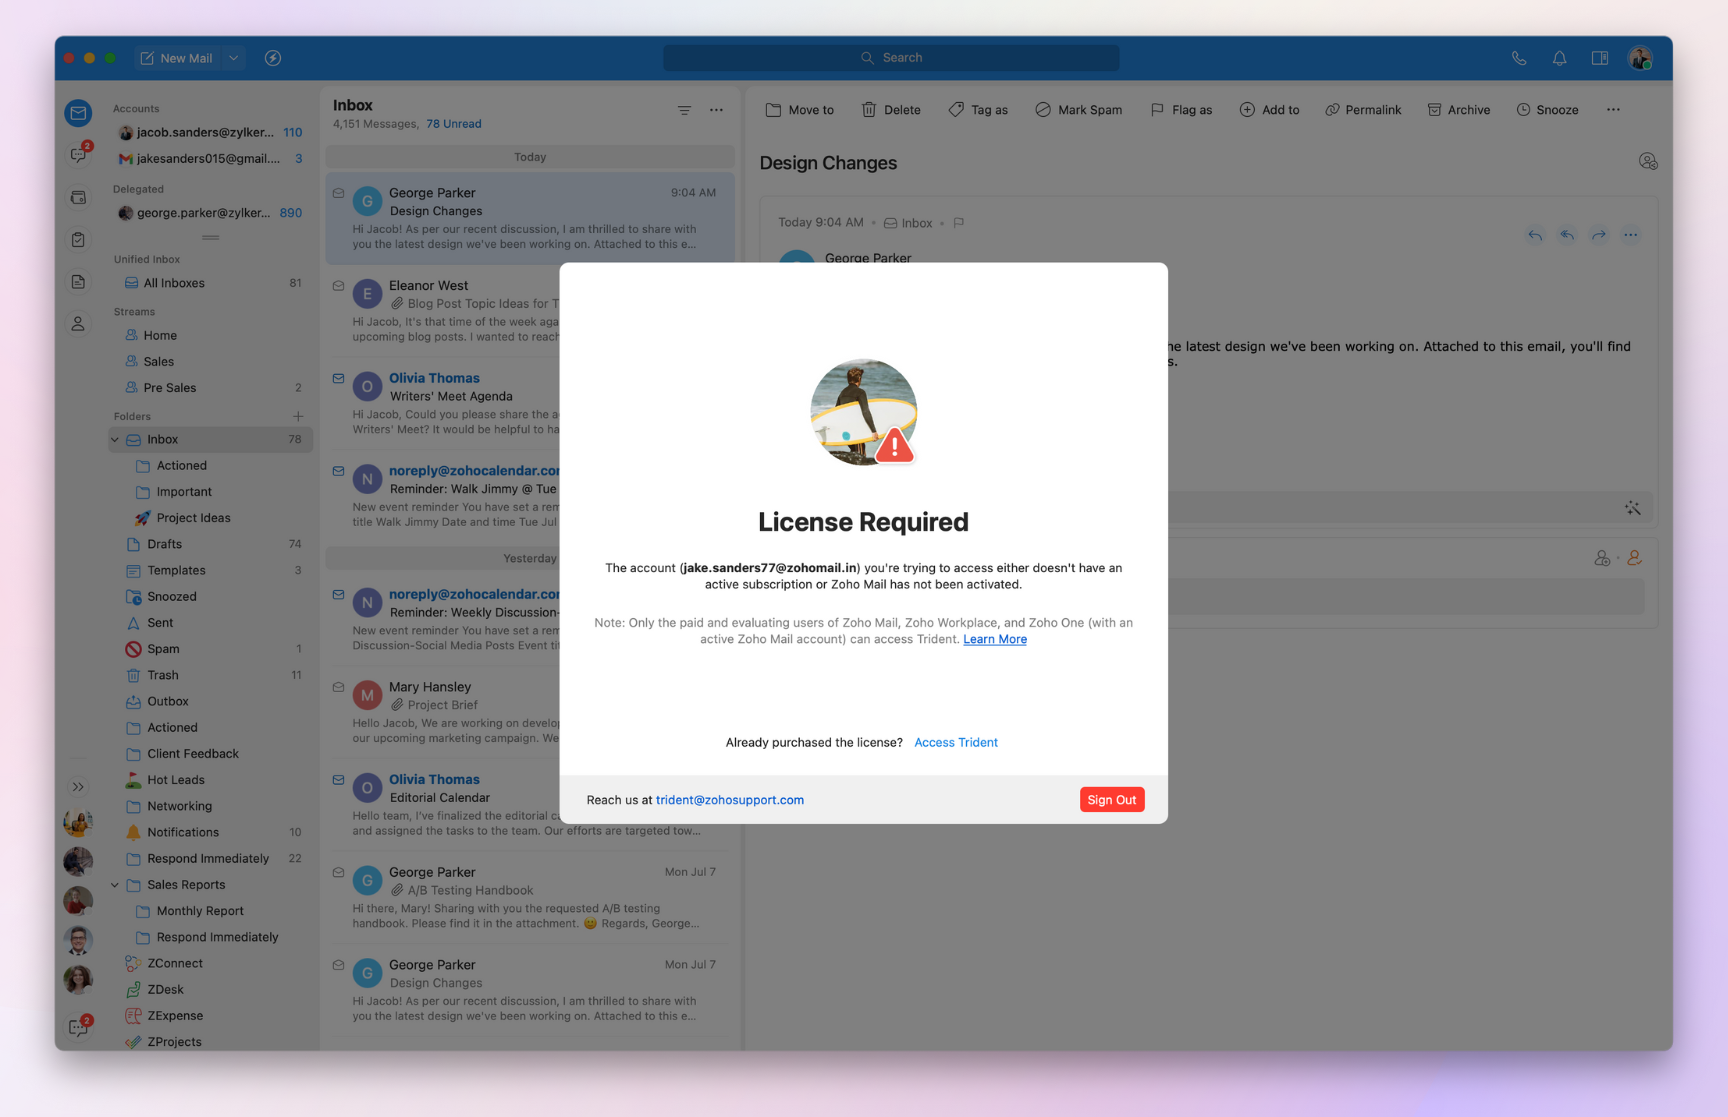Click the phone icon in the top bar
The height and width of the screenshot is (1117, 1728).
pyautogui.click(x=1519, y=58)
